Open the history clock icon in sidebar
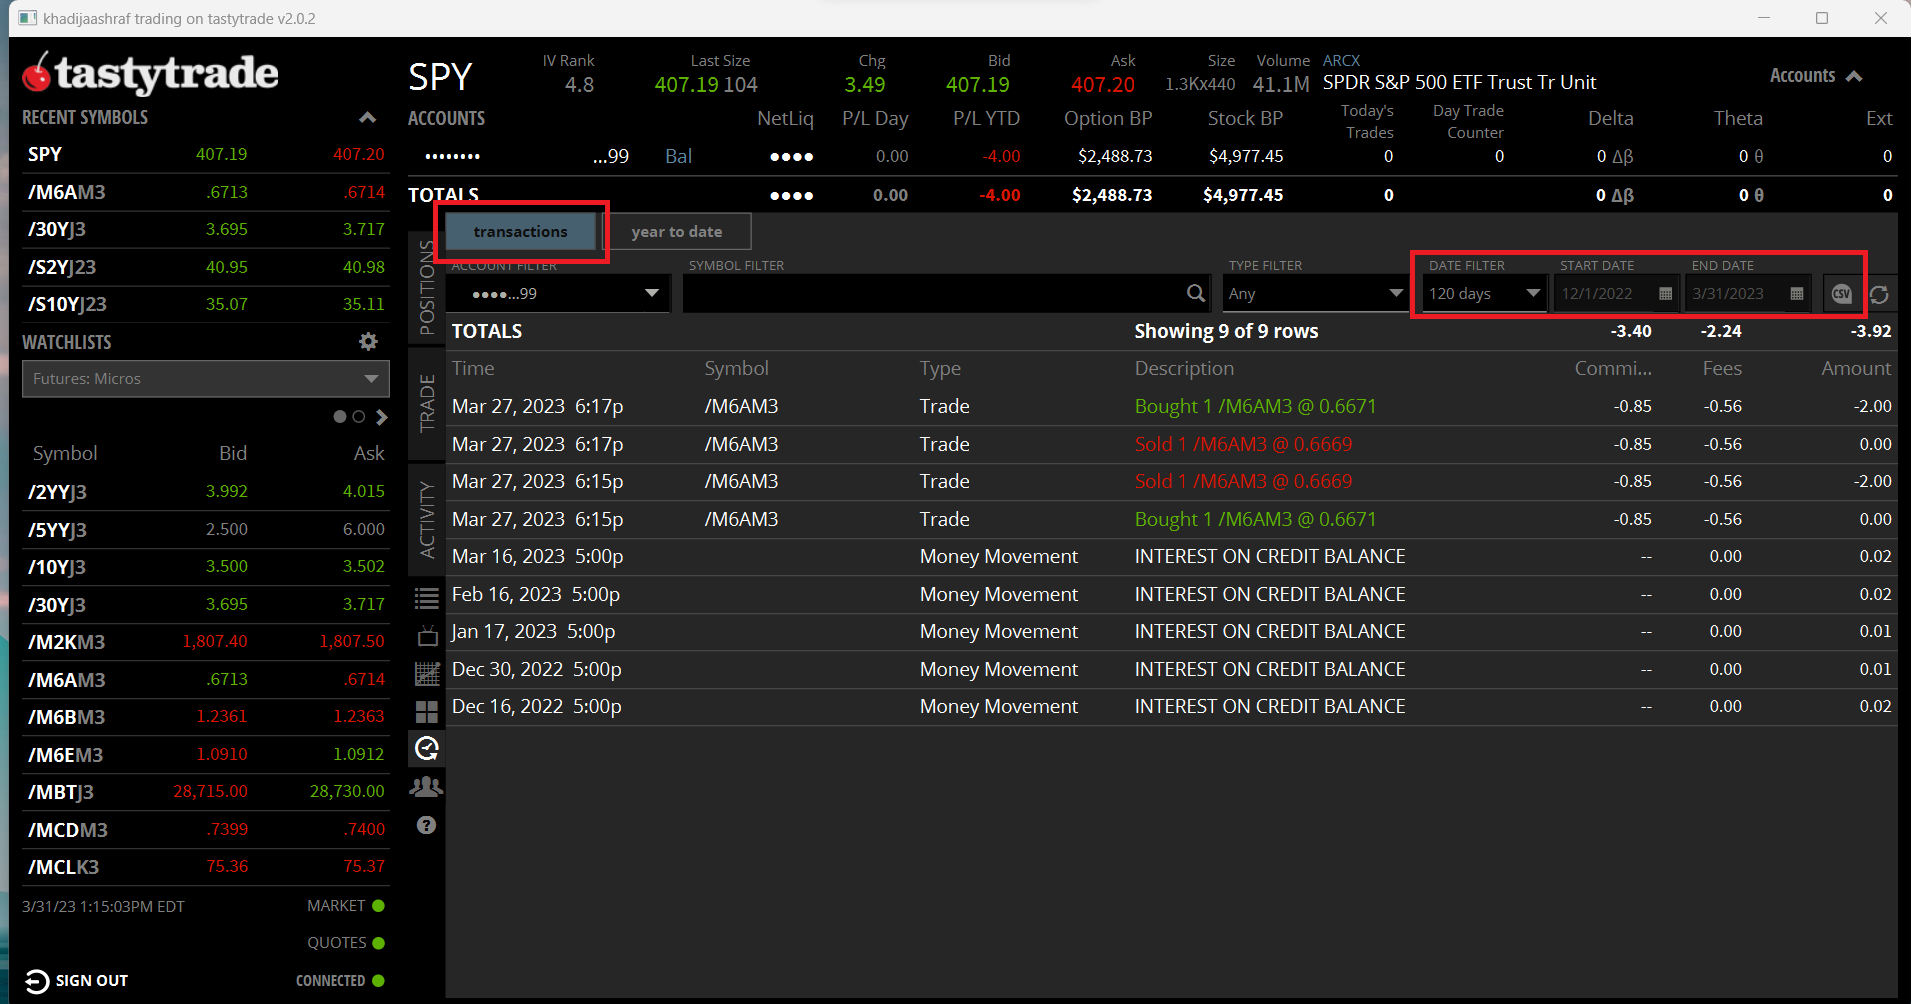Viewport: 1920px width, 1004px height. pyautogui.click(x=427, y=748)
